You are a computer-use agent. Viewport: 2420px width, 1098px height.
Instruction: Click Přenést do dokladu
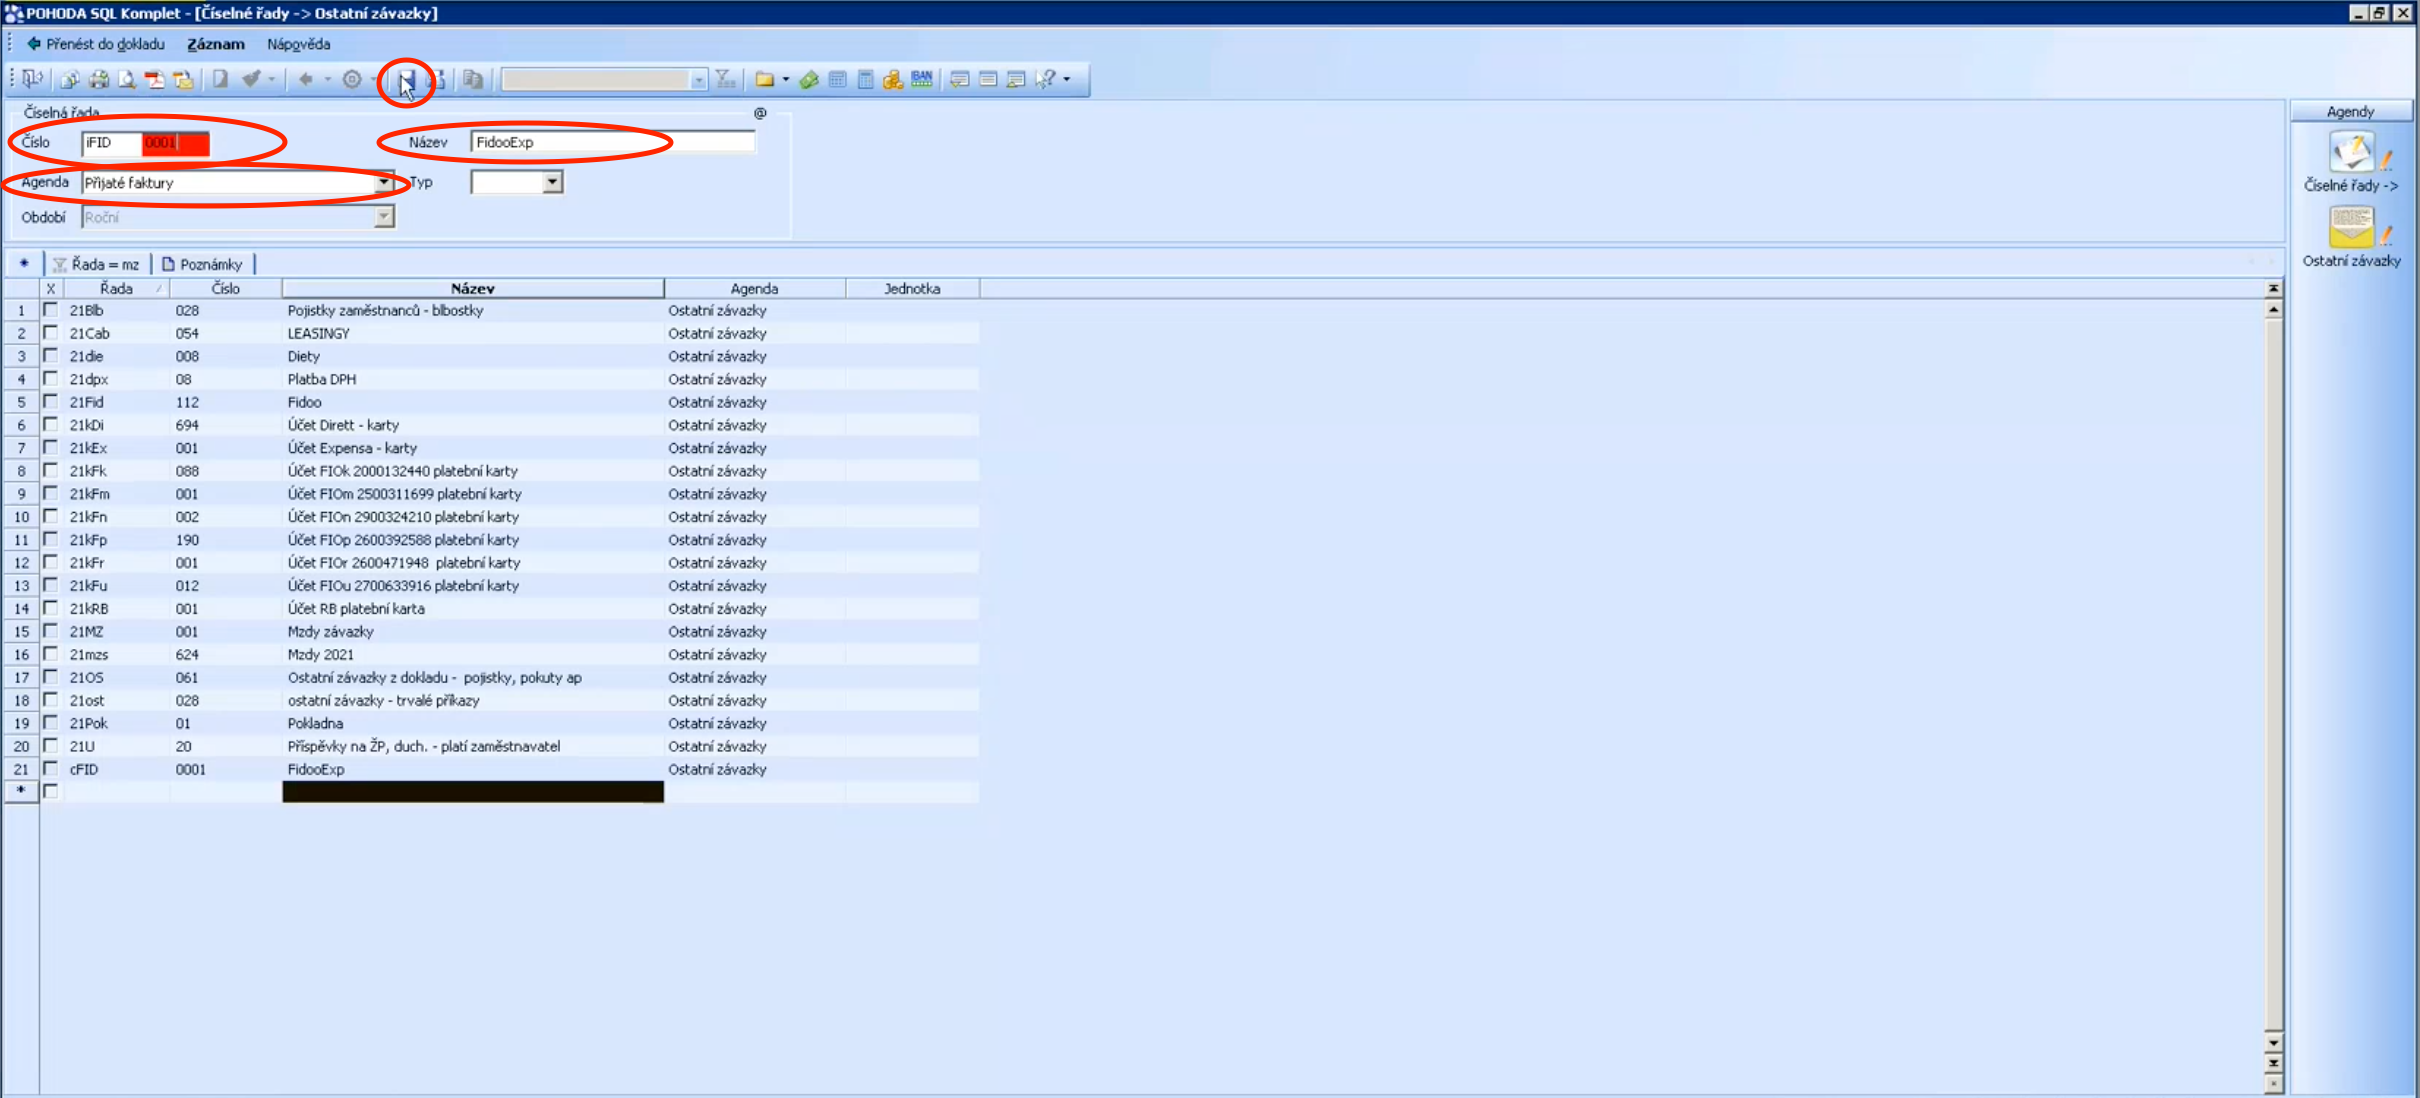96,44
